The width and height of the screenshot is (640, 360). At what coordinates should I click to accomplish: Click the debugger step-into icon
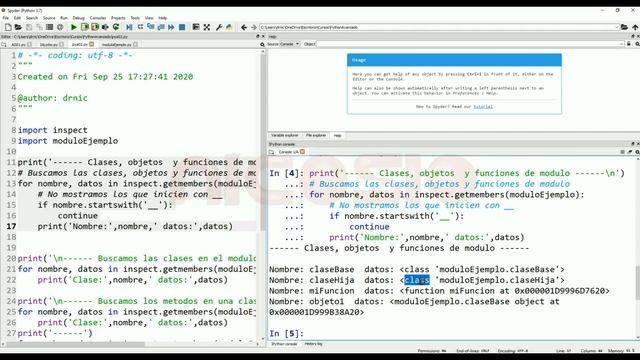pos(151,27)
